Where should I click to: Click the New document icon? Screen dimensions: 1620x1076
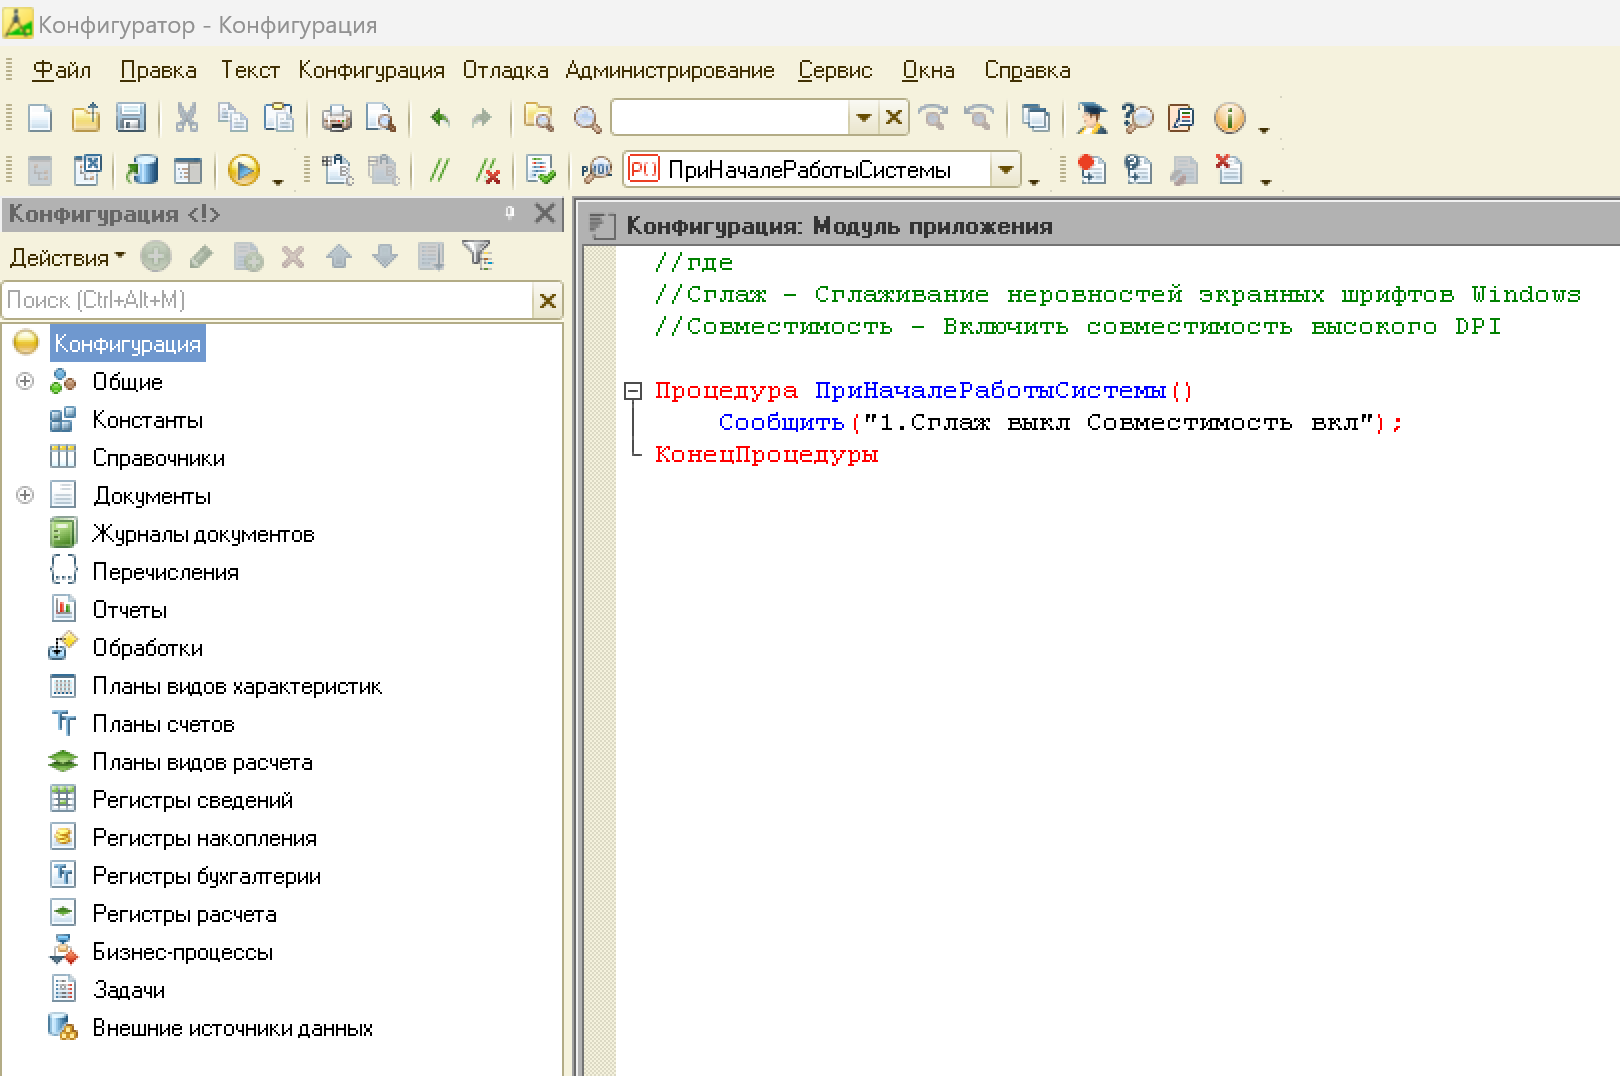(x=40, y=118)
